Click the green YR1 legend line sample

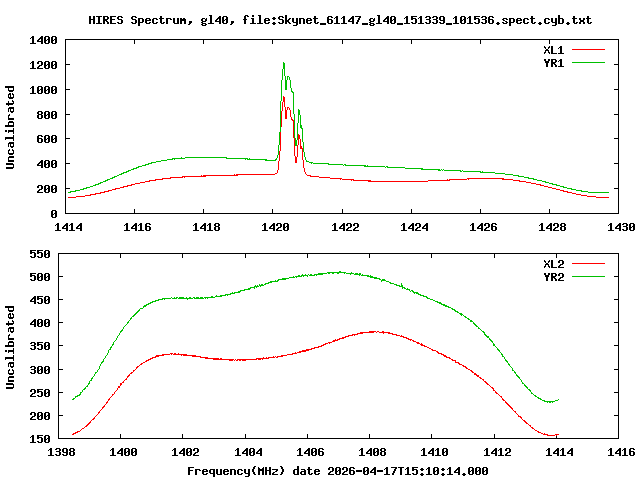pos(588,63)
